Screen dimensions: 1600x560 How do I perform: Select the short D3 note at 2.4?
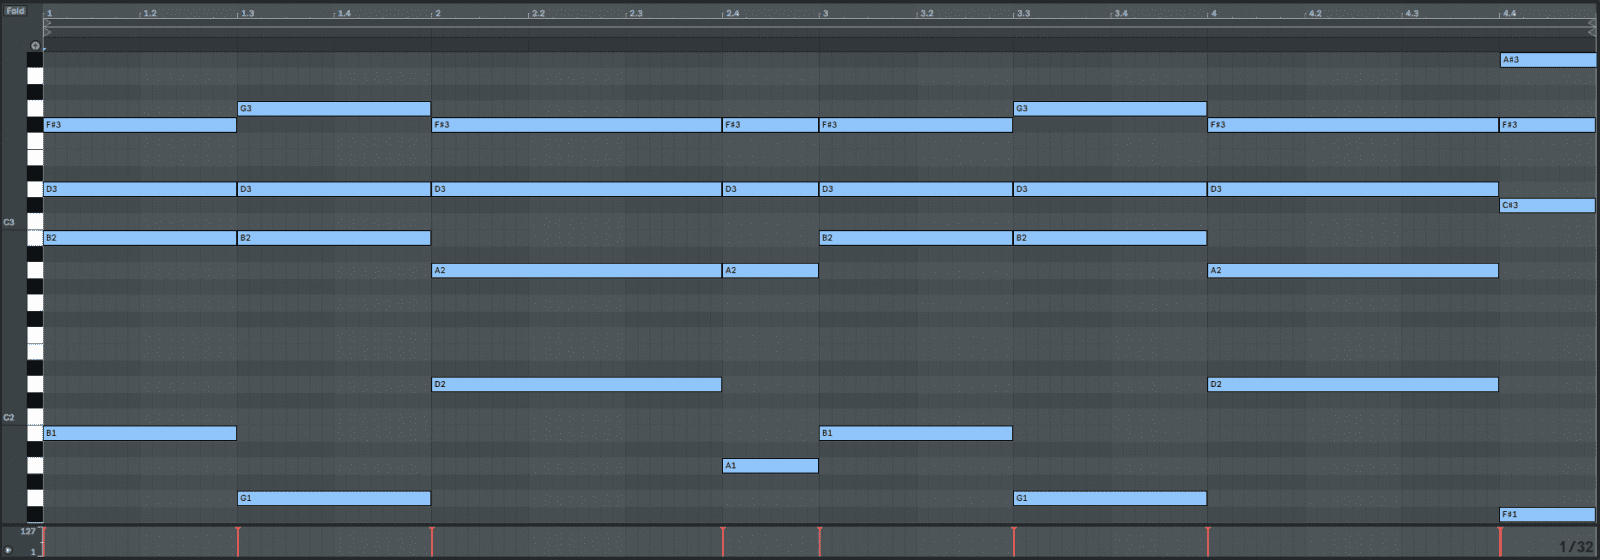tap(770, 189)
